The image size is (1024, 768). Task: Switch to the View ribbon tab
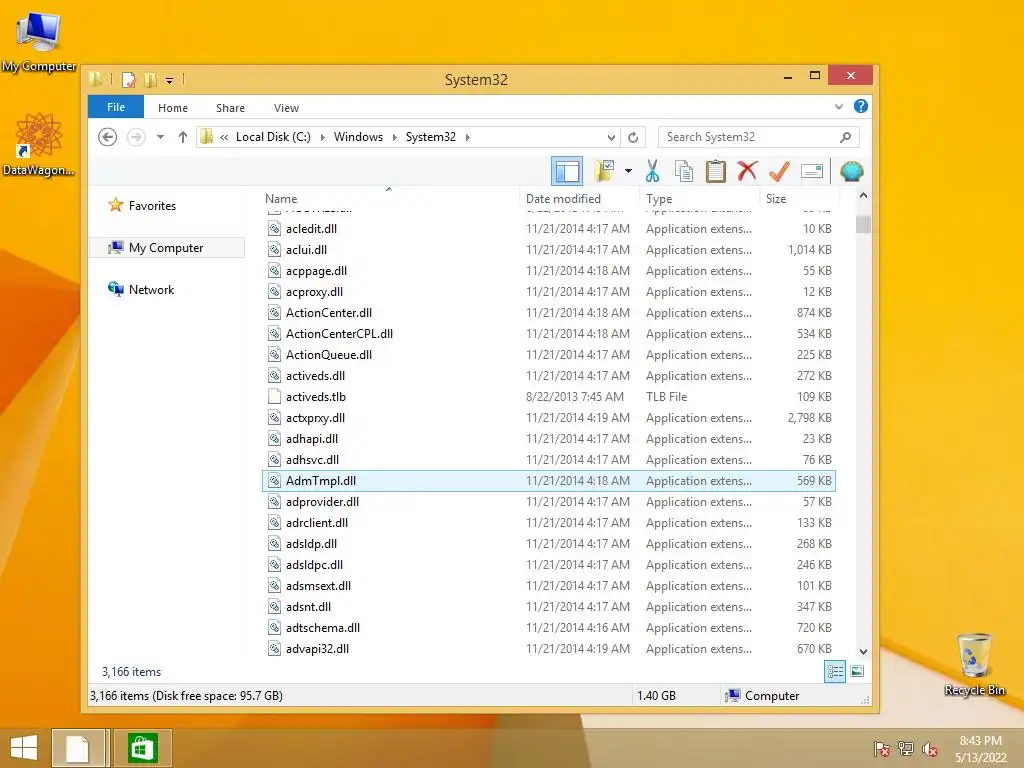[x=286, y=108]
